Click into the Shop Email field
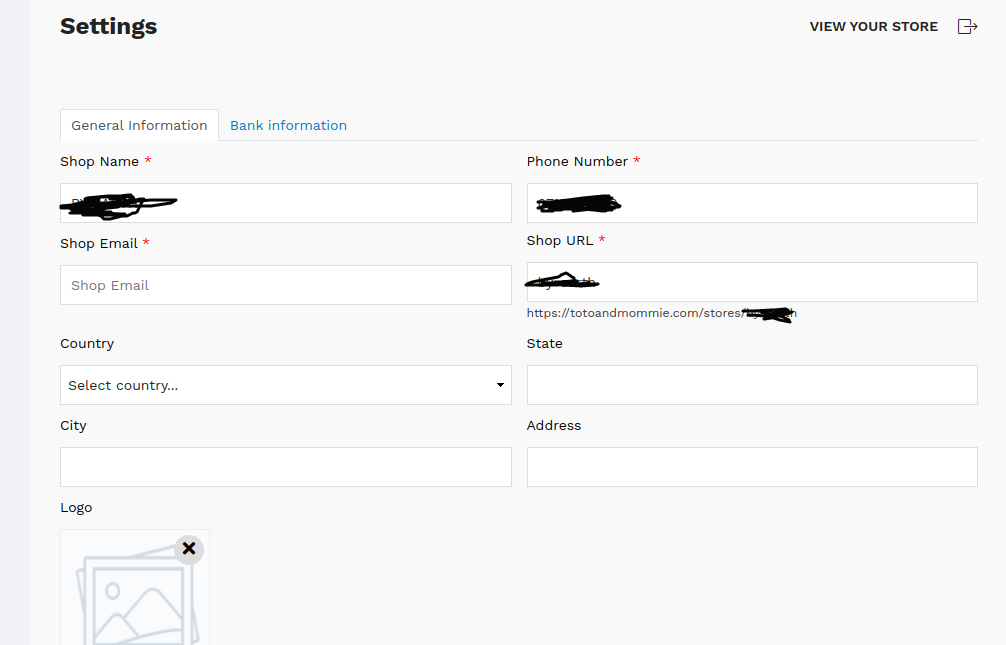The width and height of the screenshot is (1006, 645). [x=286, y=285]
